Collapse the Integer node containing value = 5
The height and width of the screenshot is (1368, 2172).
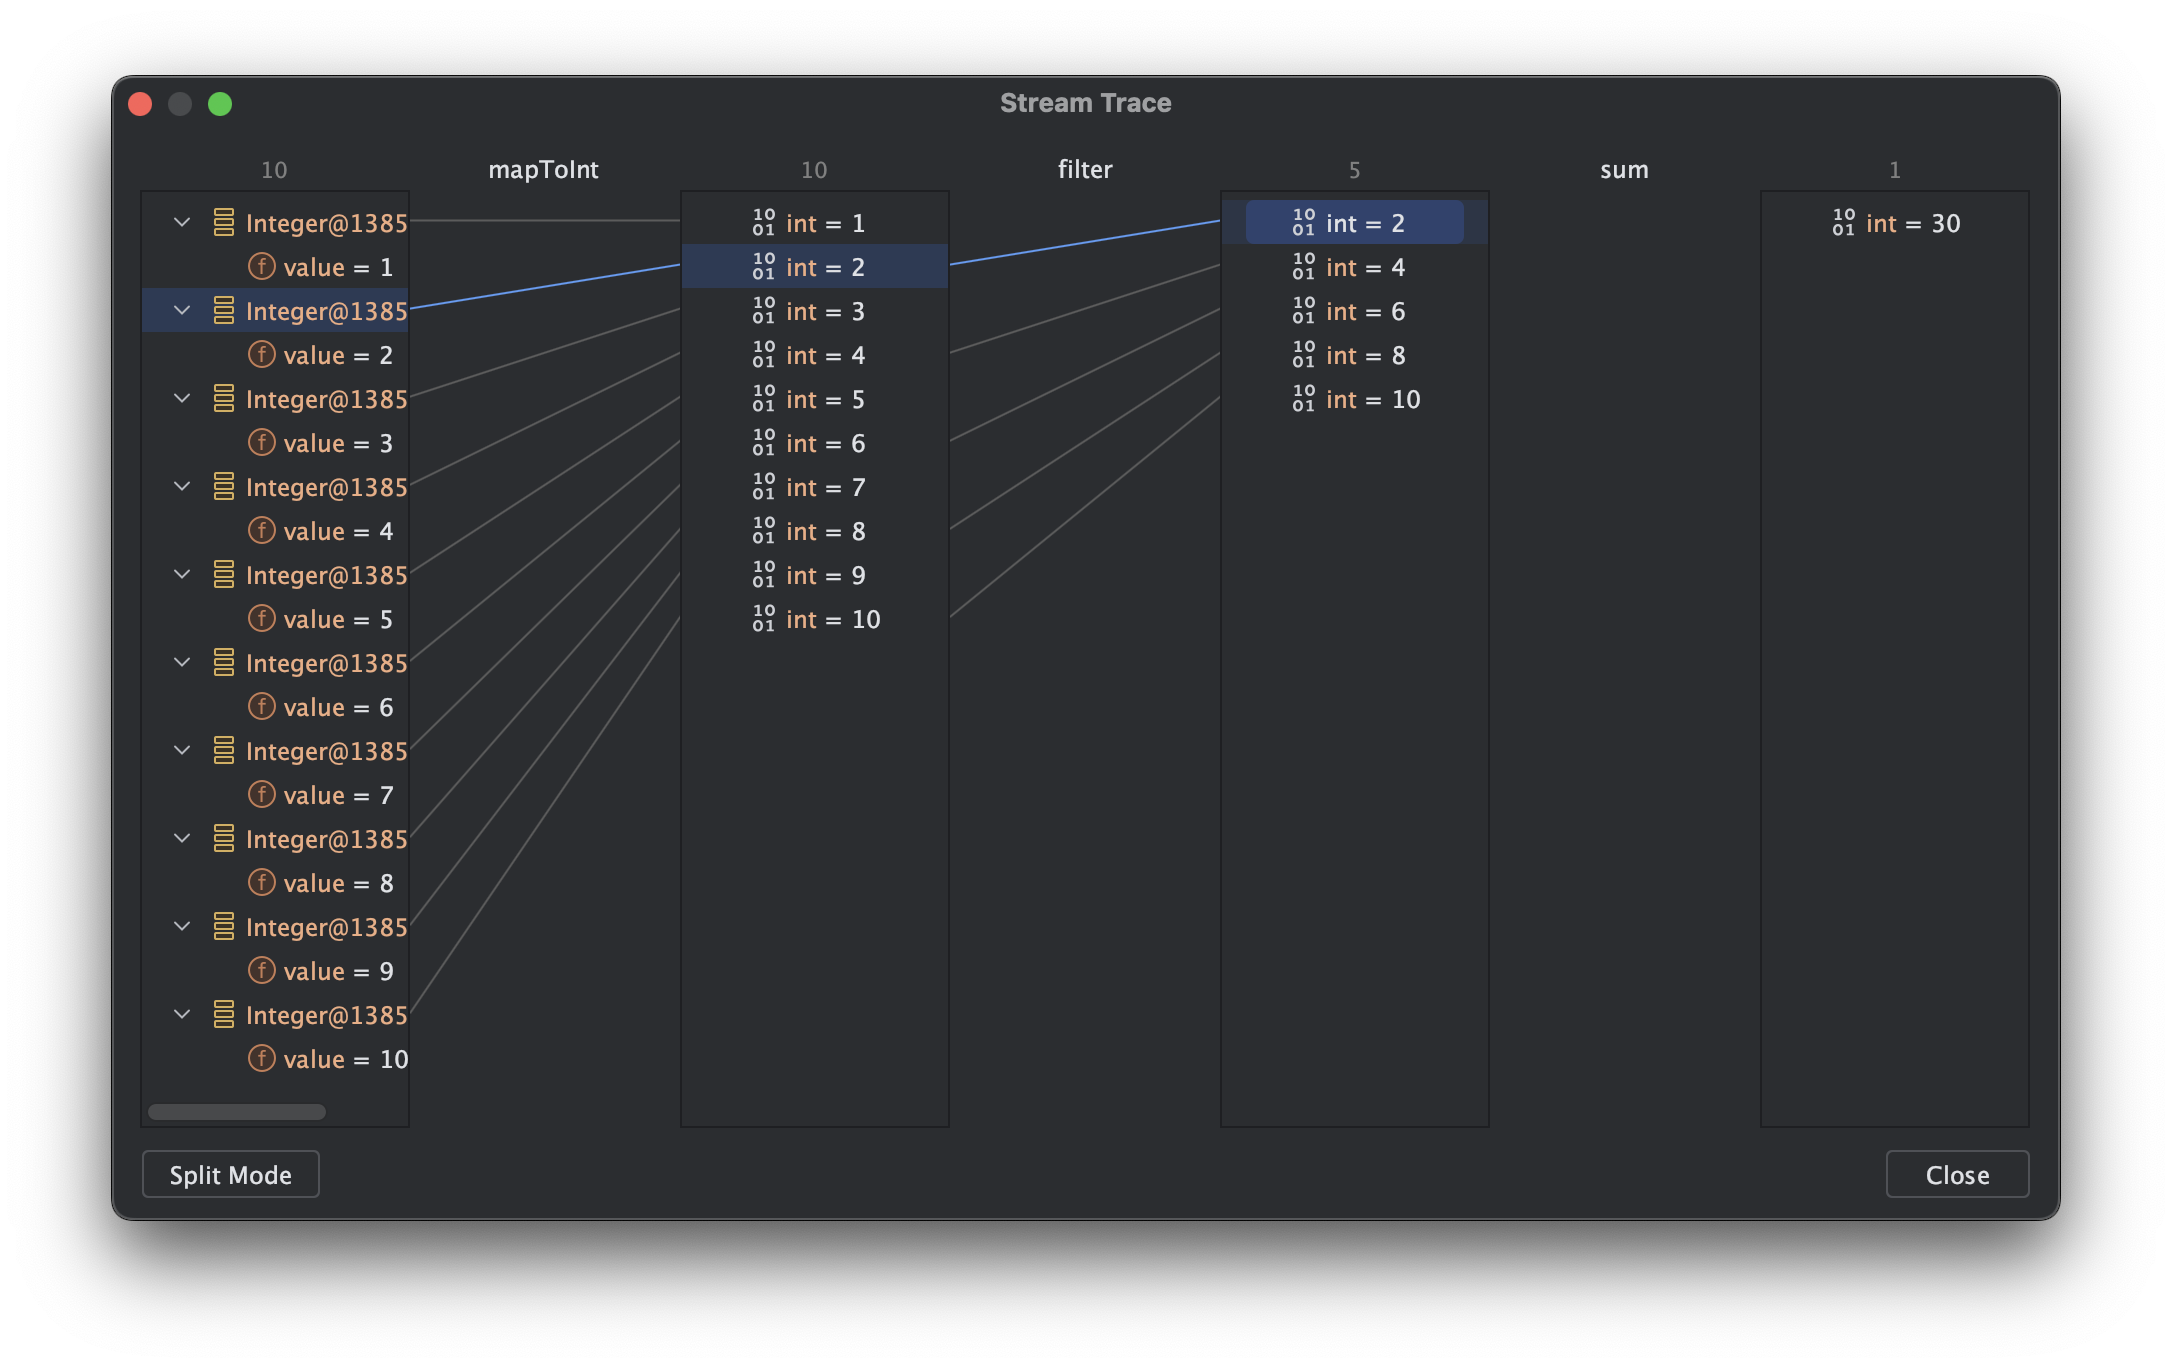tap(182, 574)
